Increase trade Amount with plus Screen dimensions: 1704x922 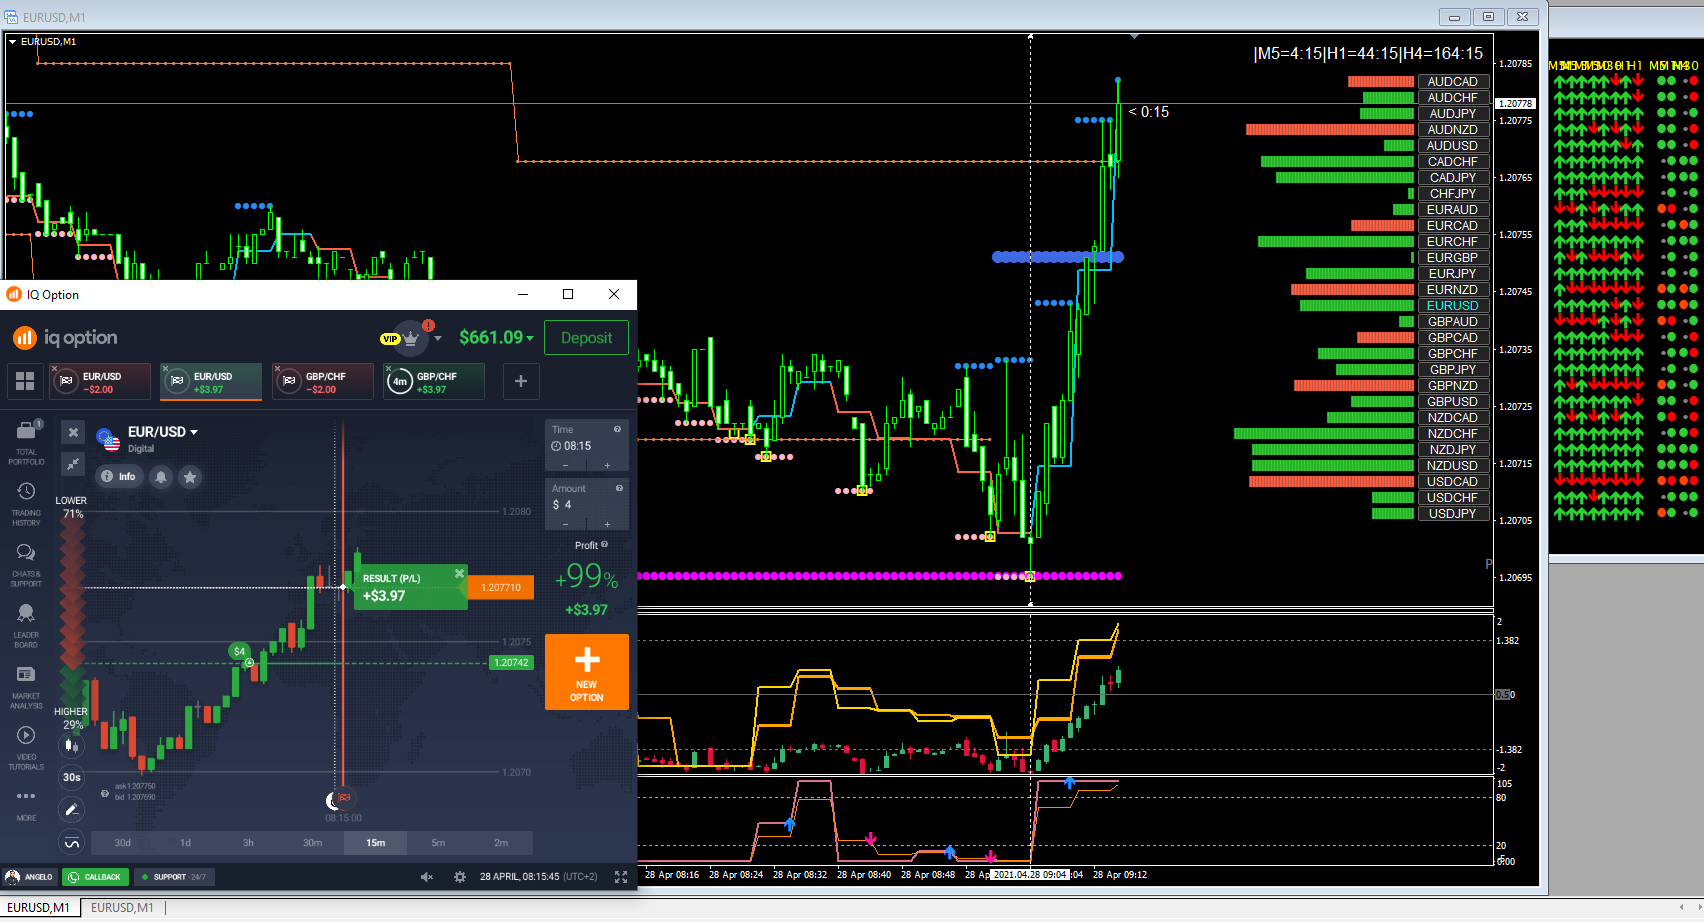tap(607, 523)
